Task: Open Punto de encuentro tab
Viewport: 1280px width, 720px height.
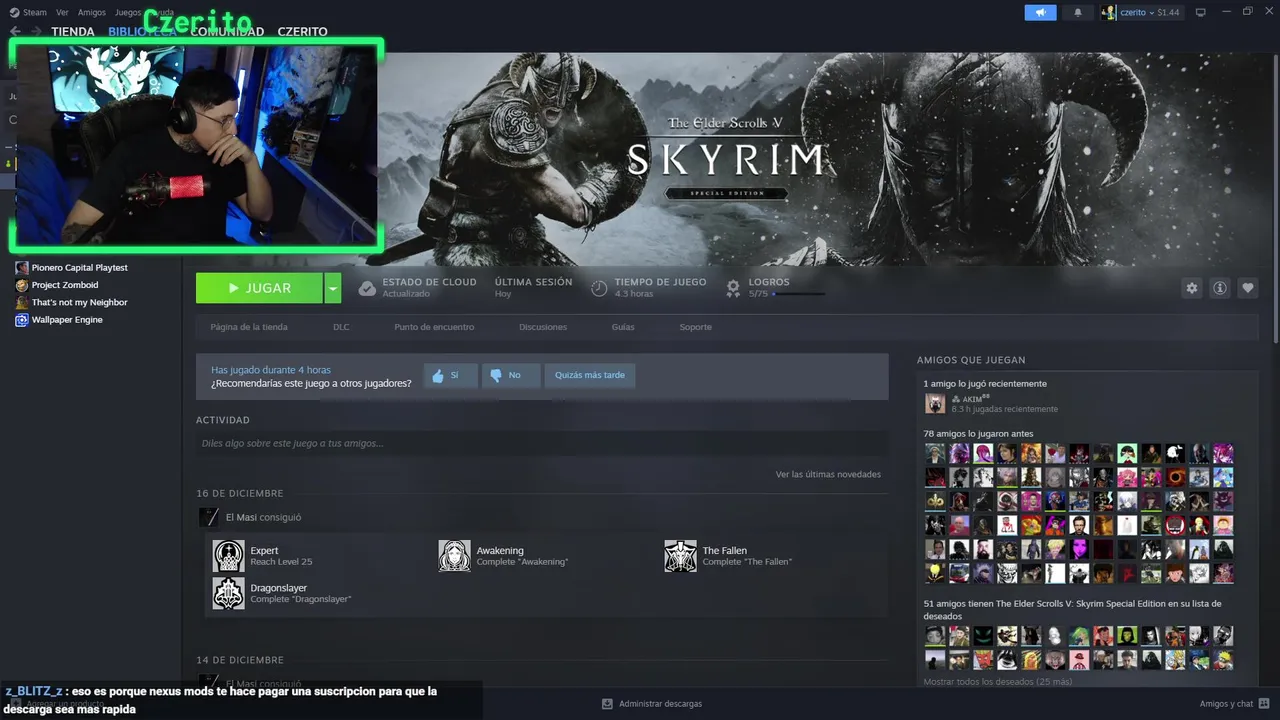Action: pos(434,327)
